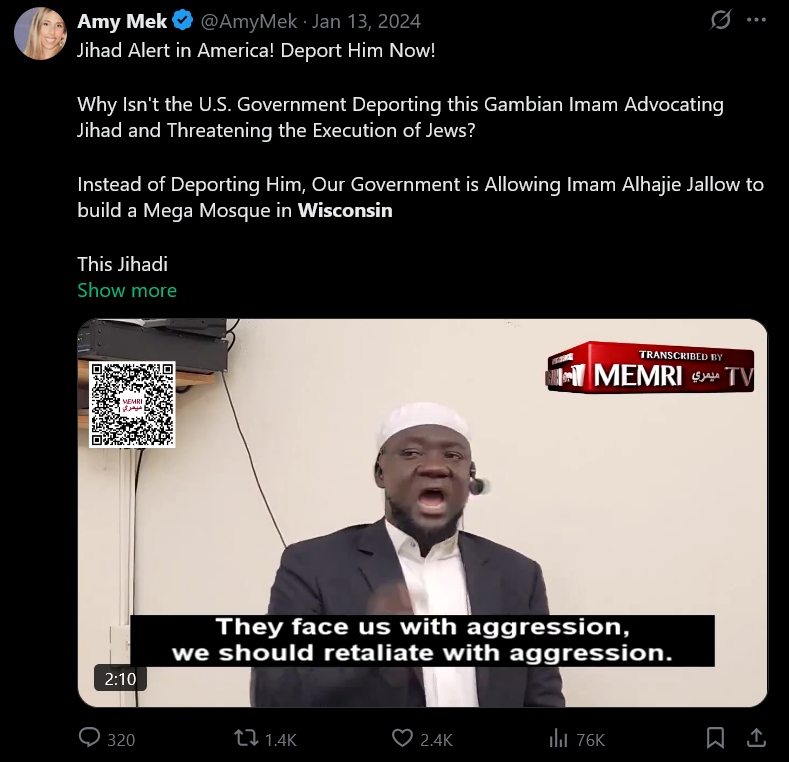Click the @AmyMek handle
The height and width of the screenshot is (762, 789).
coord(249,21)
